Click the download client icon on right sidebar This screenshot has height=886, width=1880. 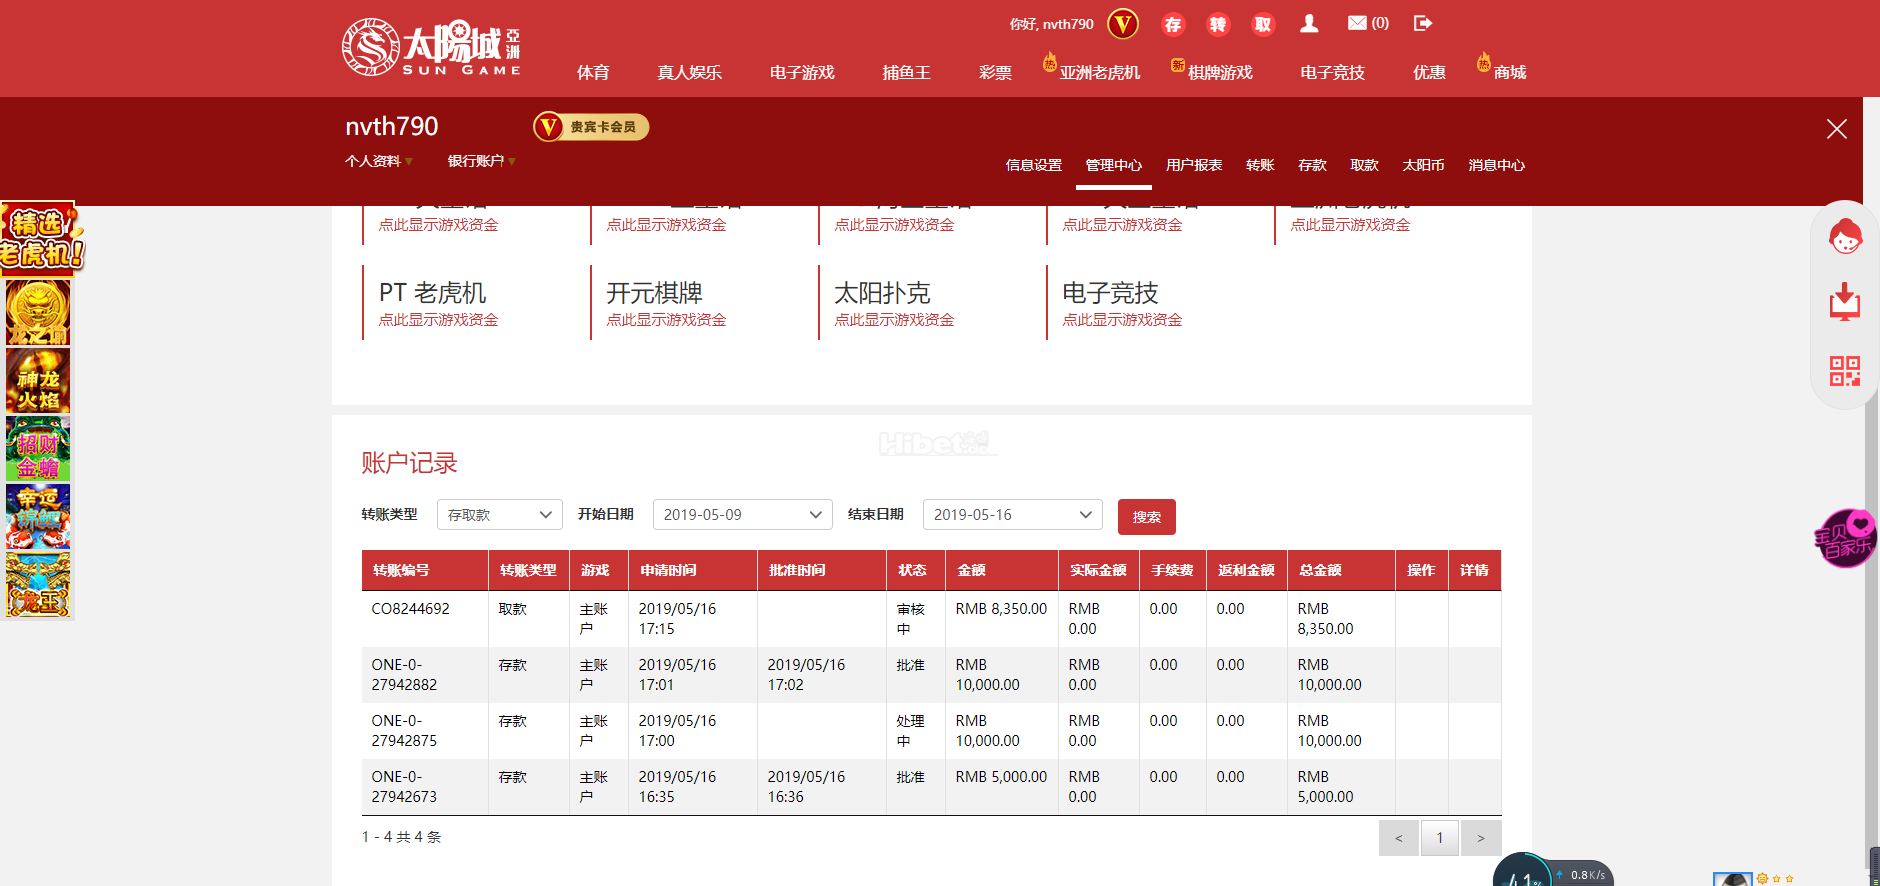click(x=1845, y=302)
